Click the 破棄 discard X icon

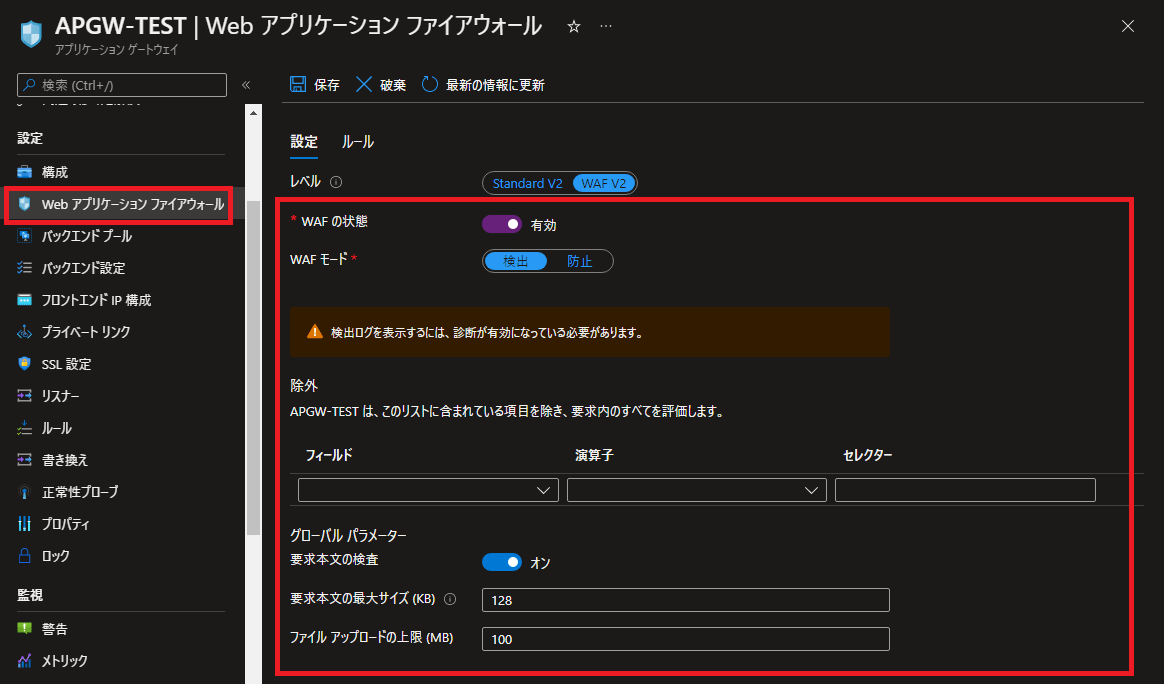364,84
